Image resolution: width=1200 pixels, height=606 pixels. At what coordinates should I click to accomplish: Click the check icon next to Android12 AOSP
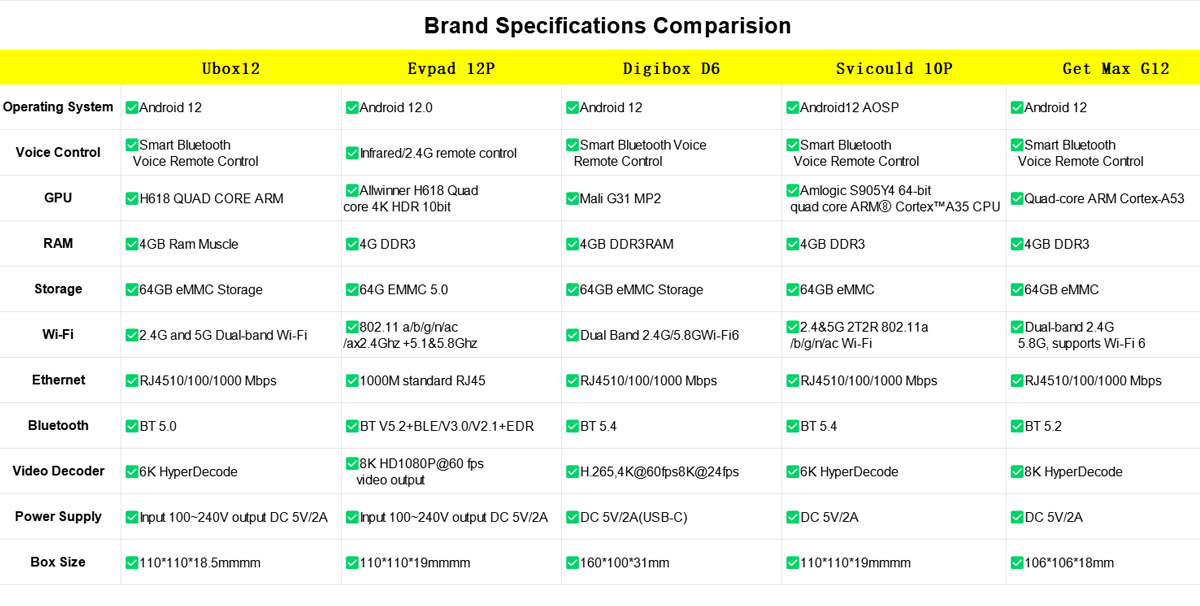(x=792, y=108)
